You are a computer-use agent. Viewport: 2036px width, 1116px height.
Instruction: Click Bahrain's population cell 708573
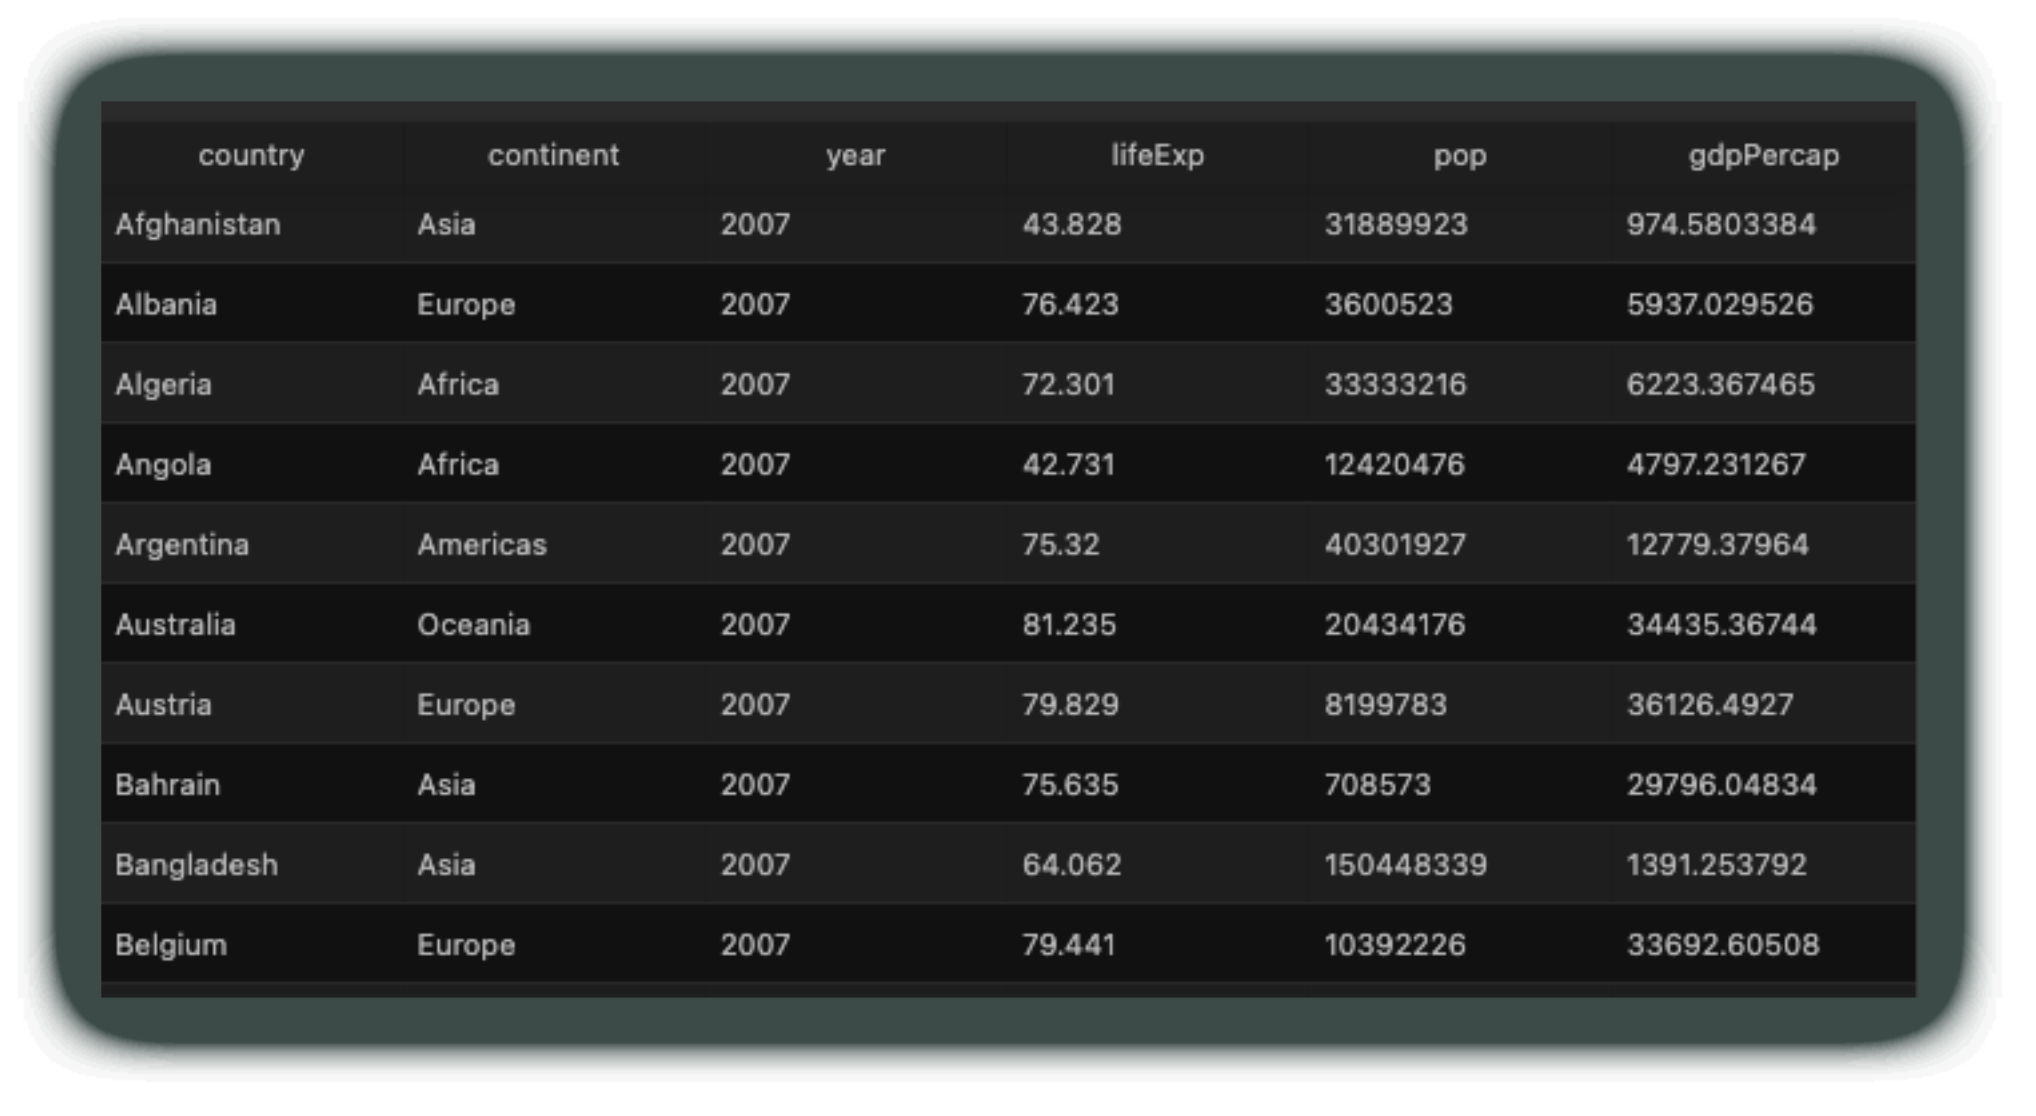point(1377,784)
